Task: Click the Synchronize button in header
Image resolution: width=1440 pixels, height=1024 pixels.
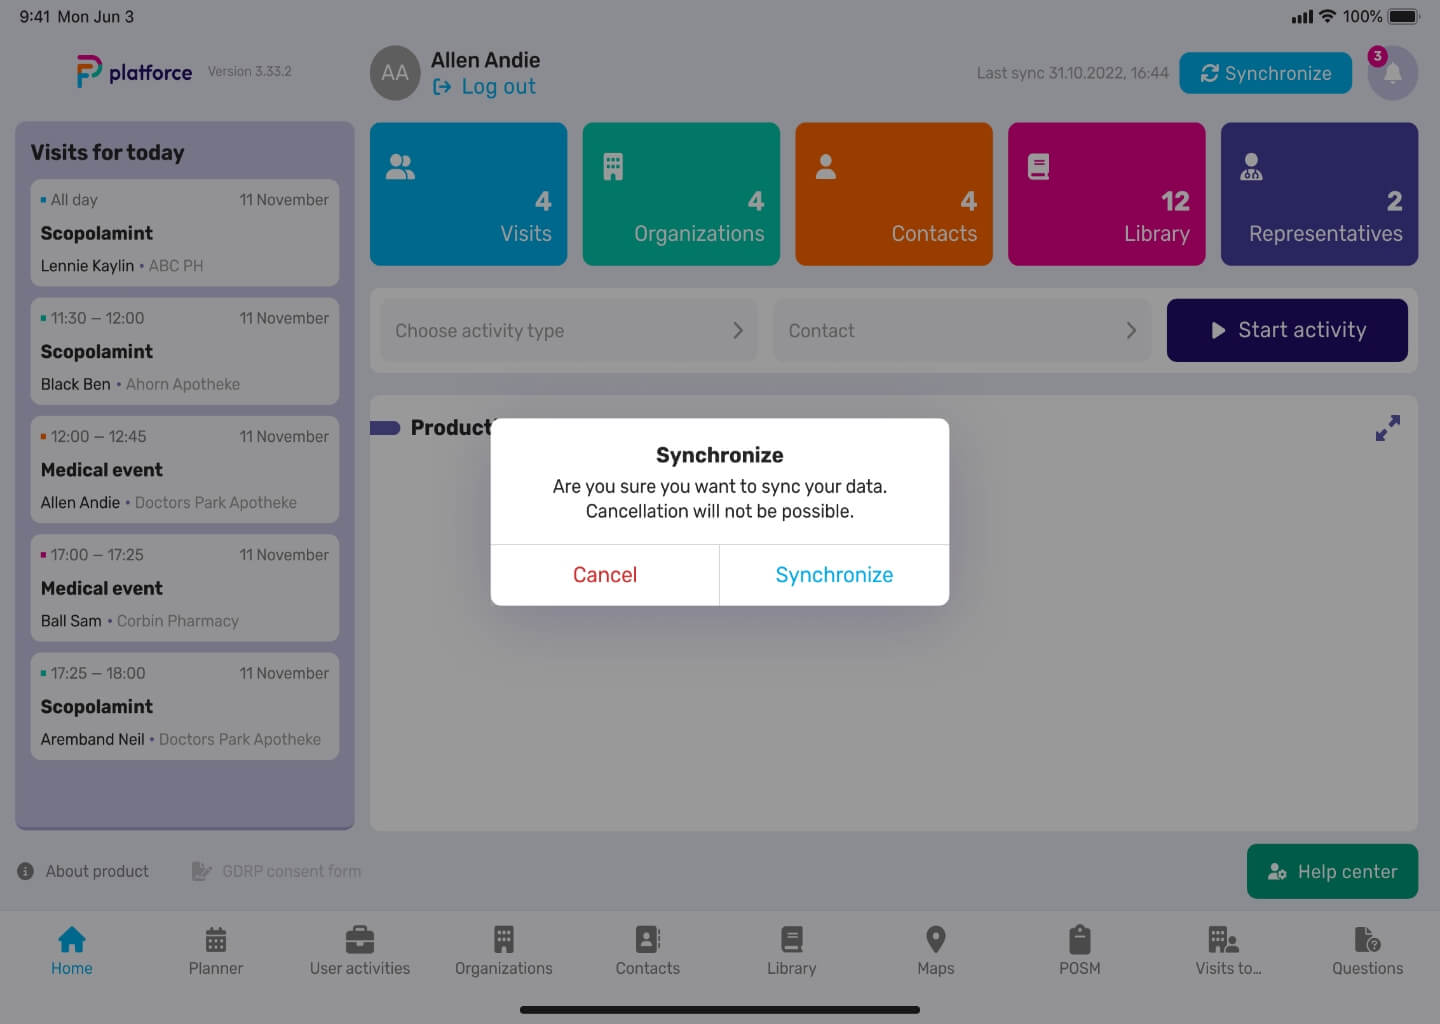Action: click(1265, 73)
